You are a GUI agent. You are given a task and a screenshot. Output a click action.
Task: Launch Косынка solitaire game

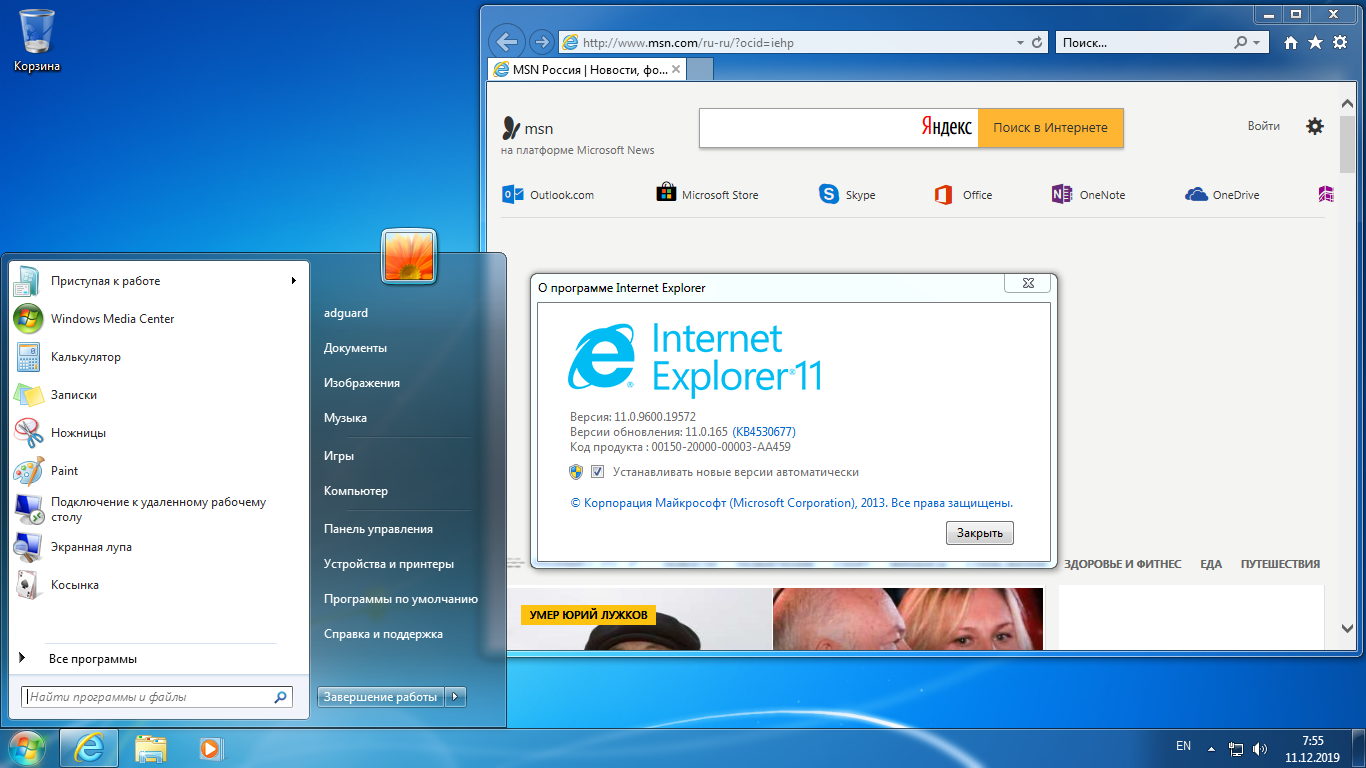pyautogui.click(x=160, y=585)
